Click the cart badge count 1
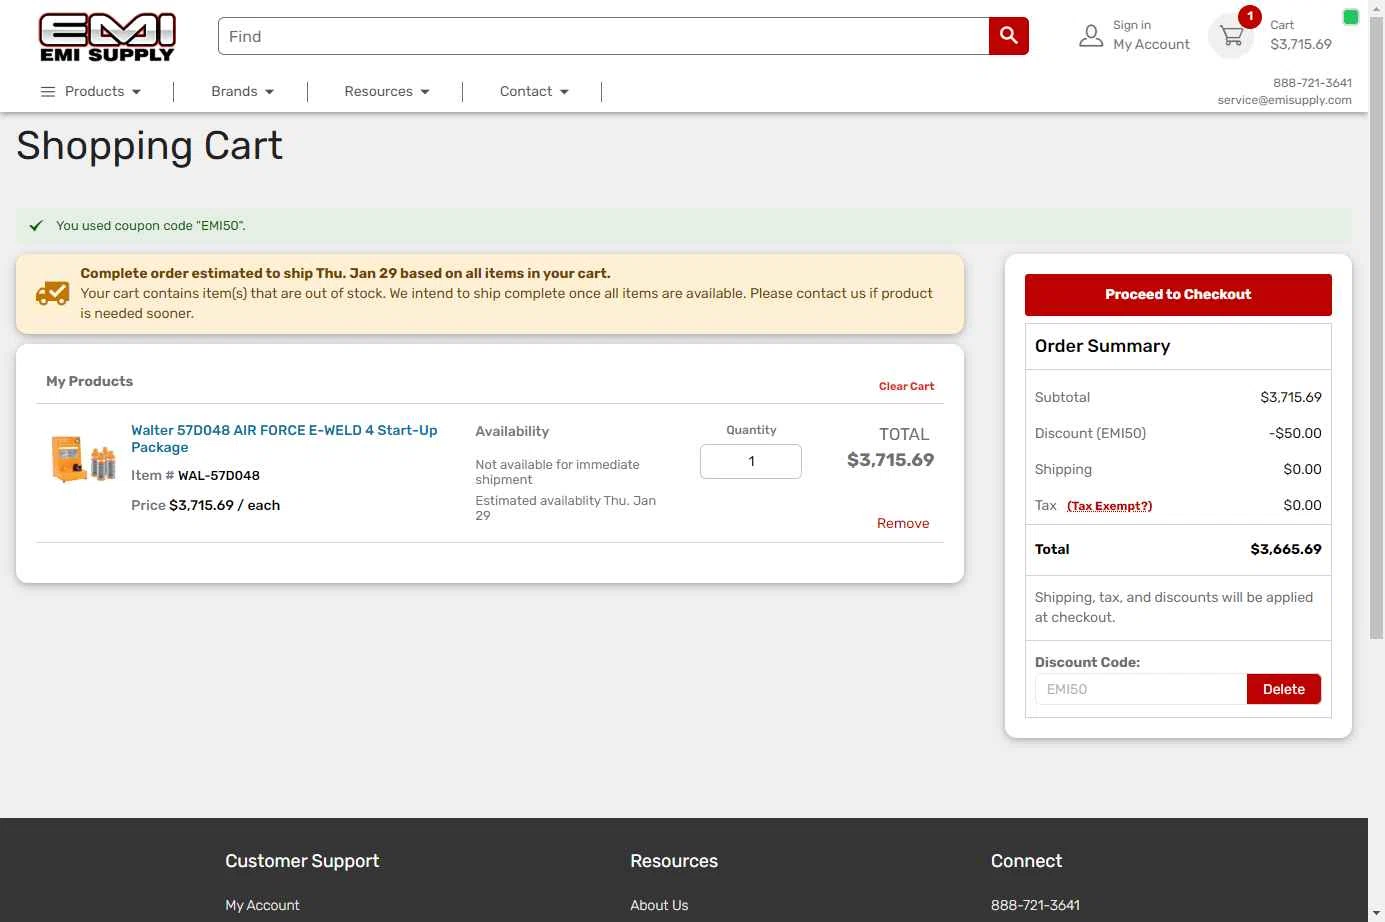1385x922 pixels. [x=1249, y=16]
